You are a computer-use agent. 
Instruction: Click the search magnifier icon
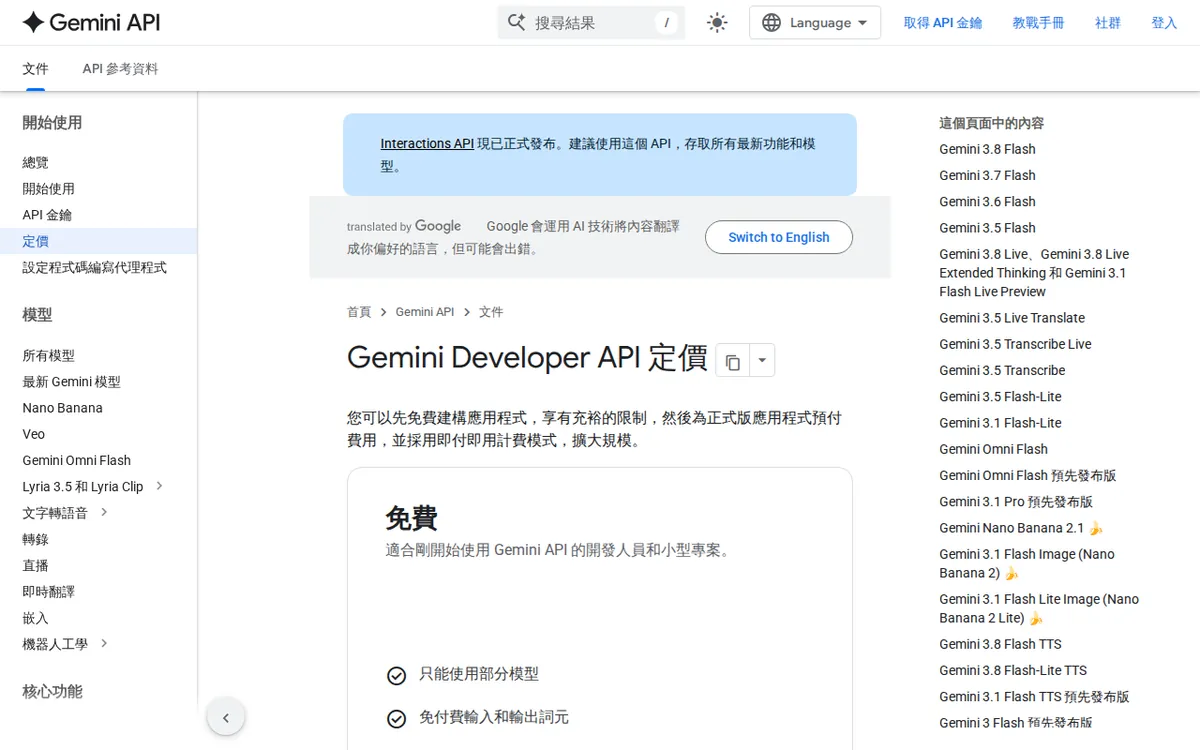[x=516, y=22]
